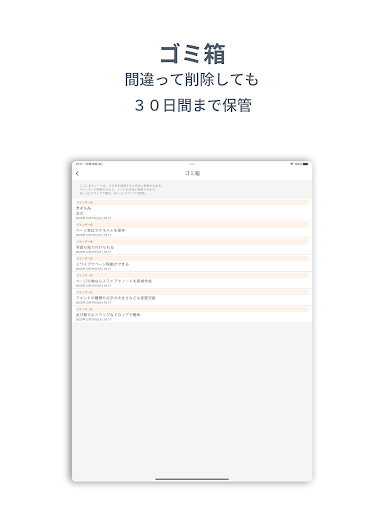
Task: Open the note about スワイプでページ移動ができる
Action: click(192, 263)
